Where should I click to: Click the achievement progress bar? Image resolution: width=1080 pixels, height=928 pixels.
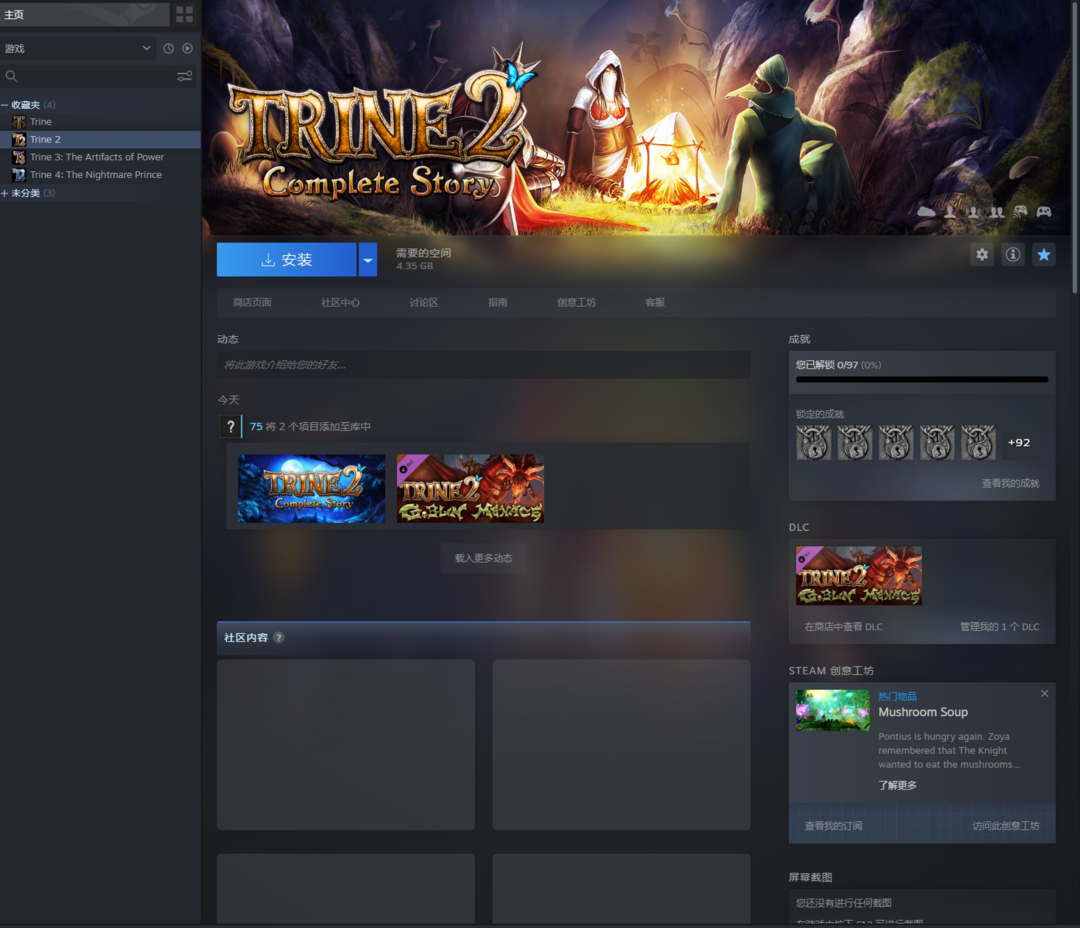pos(921,379)
